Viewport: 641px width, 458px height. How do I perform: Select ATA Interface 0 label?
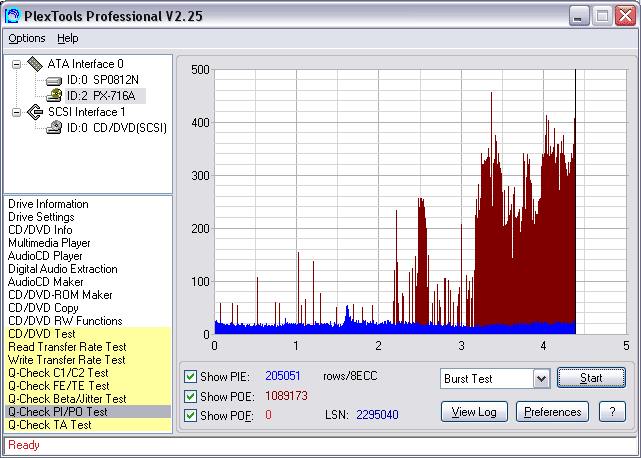coord(85,64)
